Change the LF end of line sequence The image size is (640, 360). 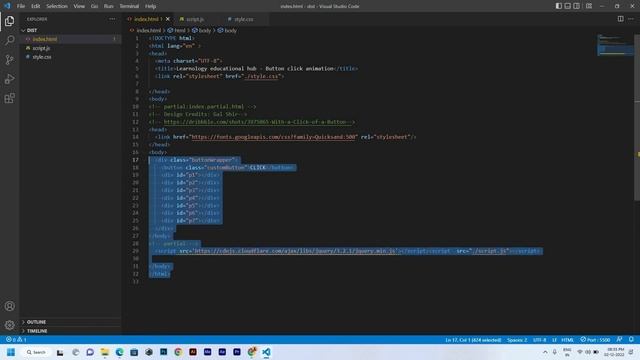coord(554,340)
